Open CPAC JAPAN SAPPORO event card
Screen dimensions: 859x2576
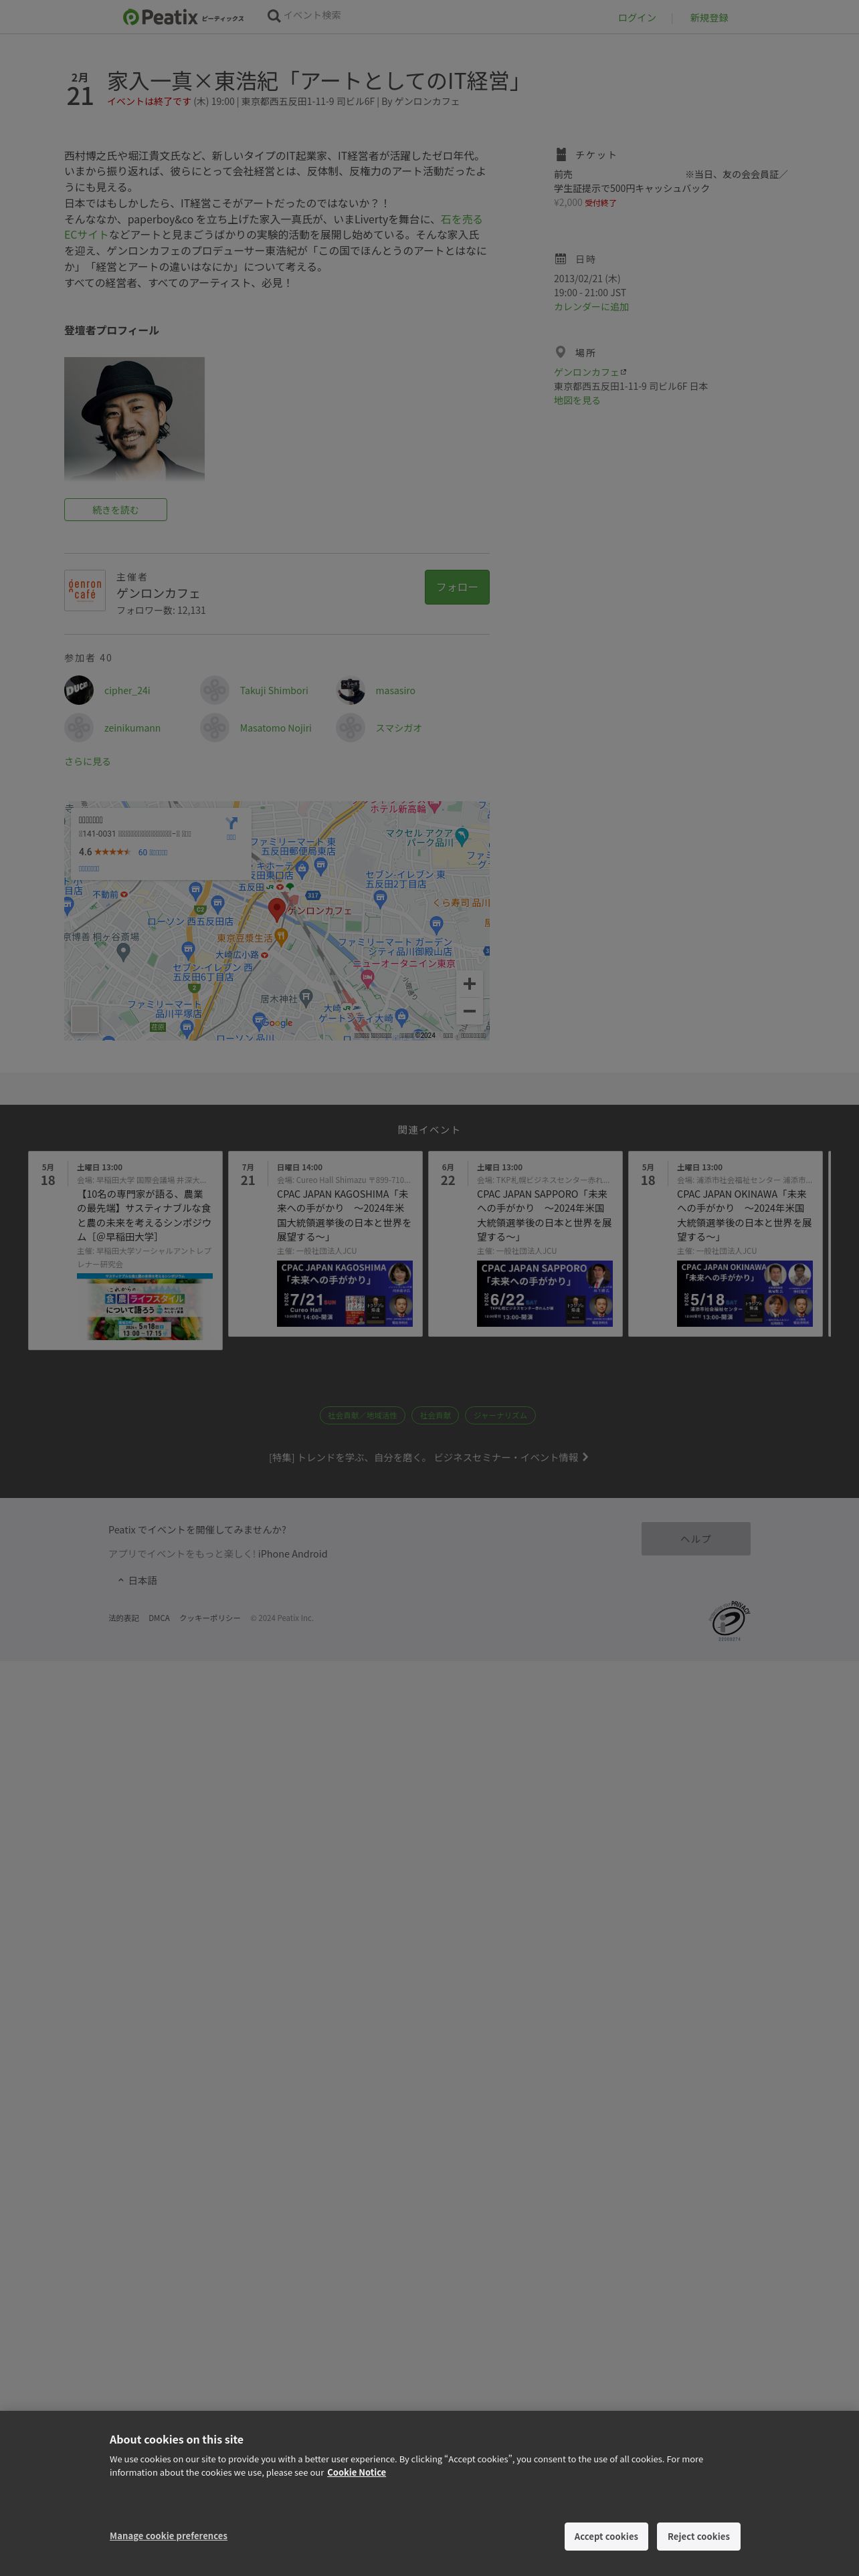(525, 1243)
